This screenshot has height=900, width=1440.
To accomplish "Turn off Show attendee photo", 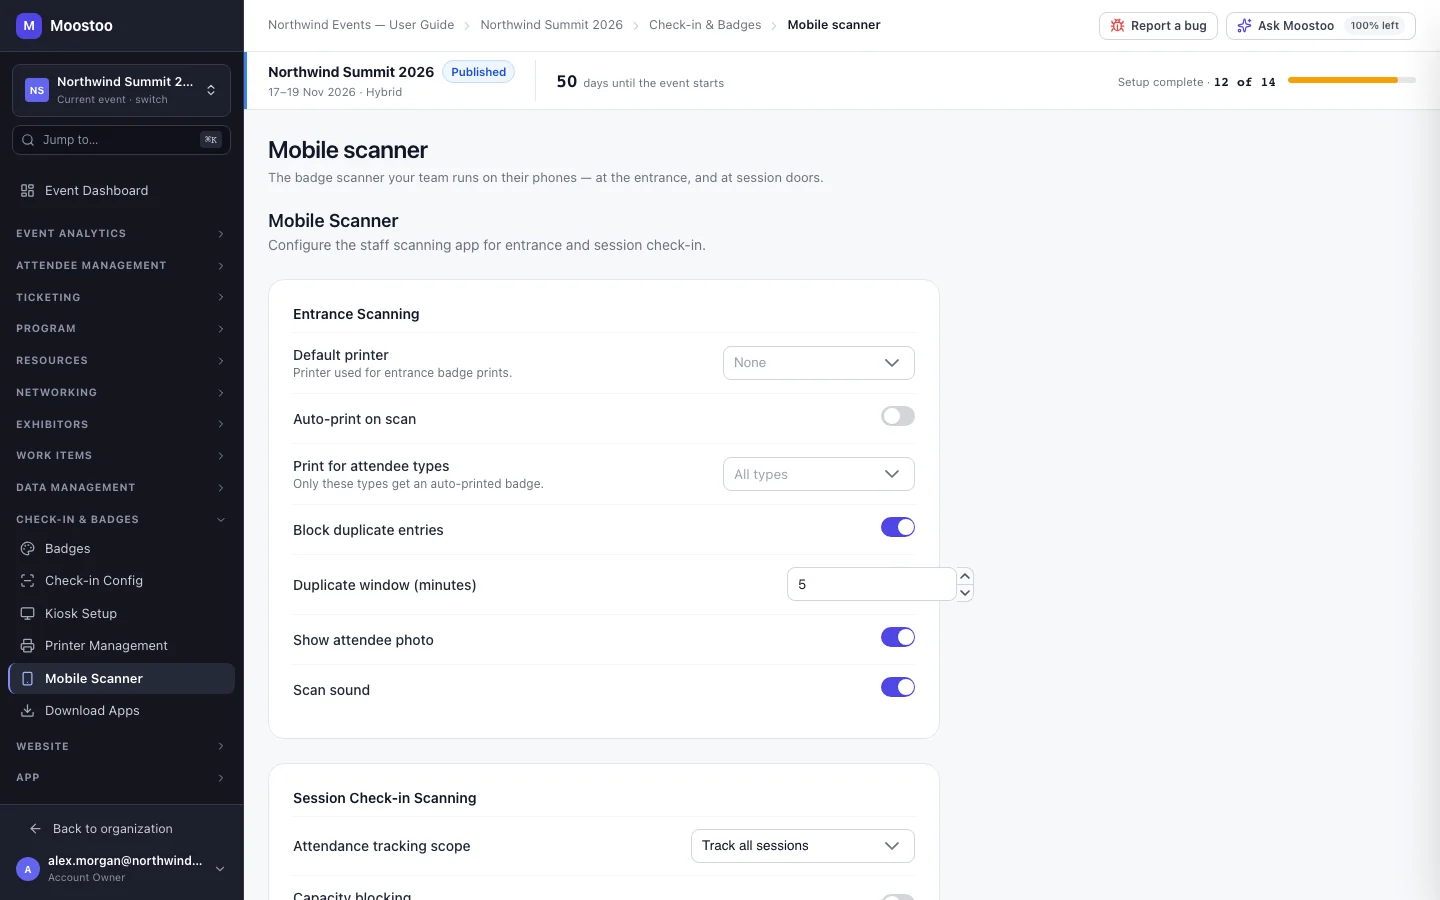I will click(898, 637).
